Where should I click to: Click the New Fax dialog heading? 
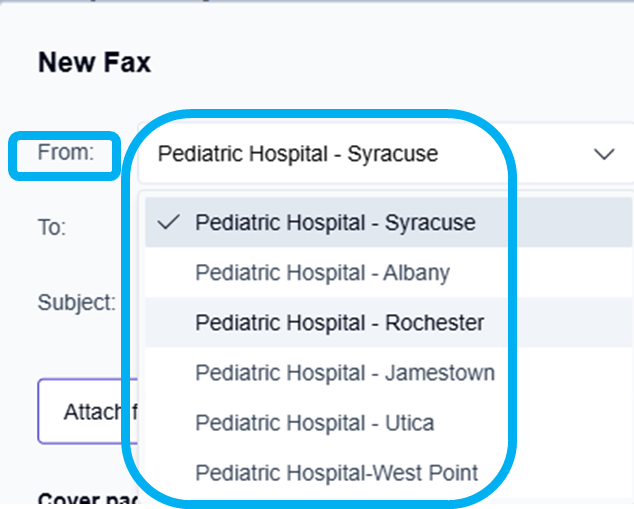click(x=94, y=63)
